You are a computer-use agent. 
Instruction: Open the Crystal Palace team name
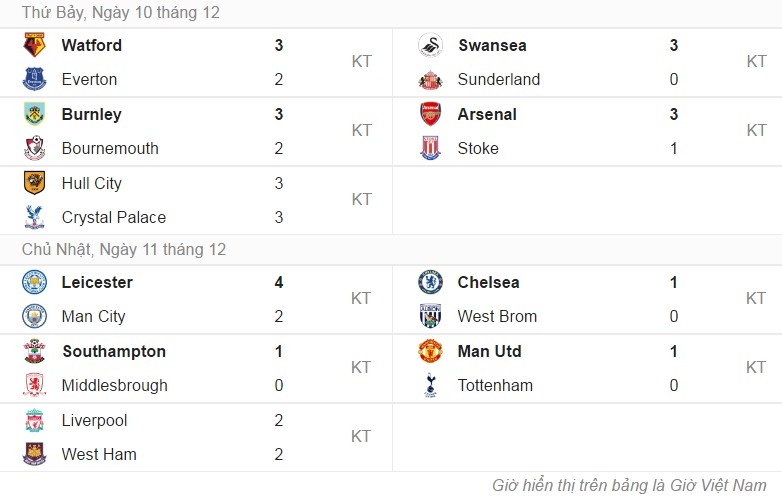click(114, 217)
